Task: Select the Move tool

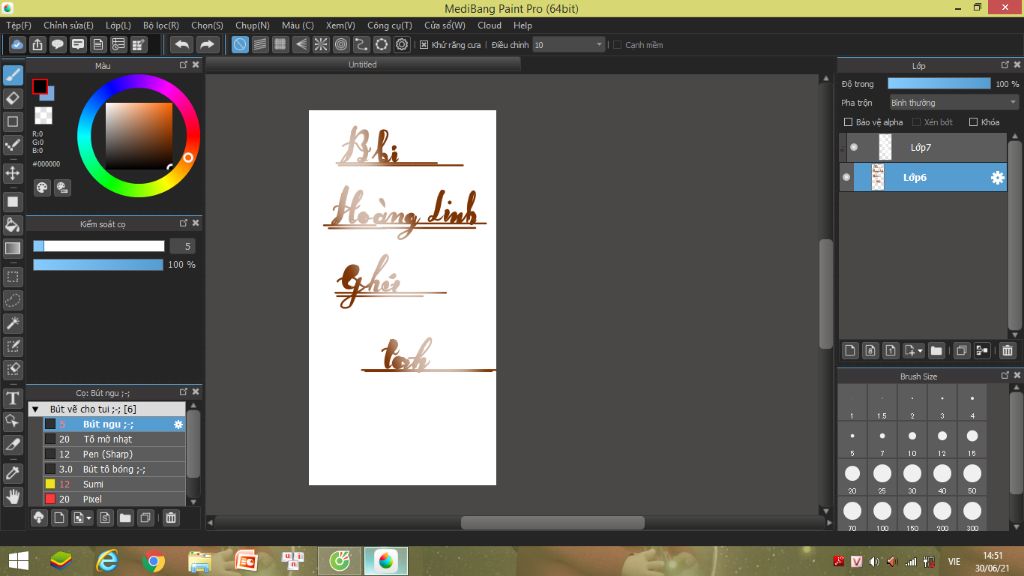Action: [13, 173]
